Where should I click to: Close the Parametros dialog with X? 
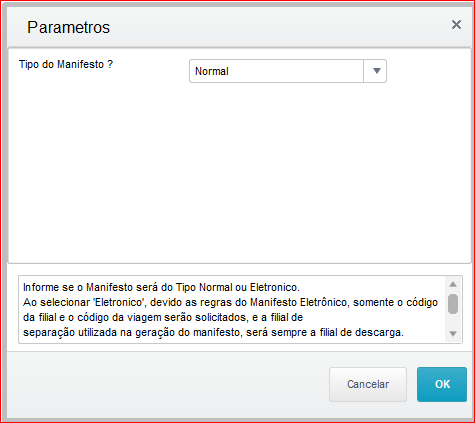point(456,25)
